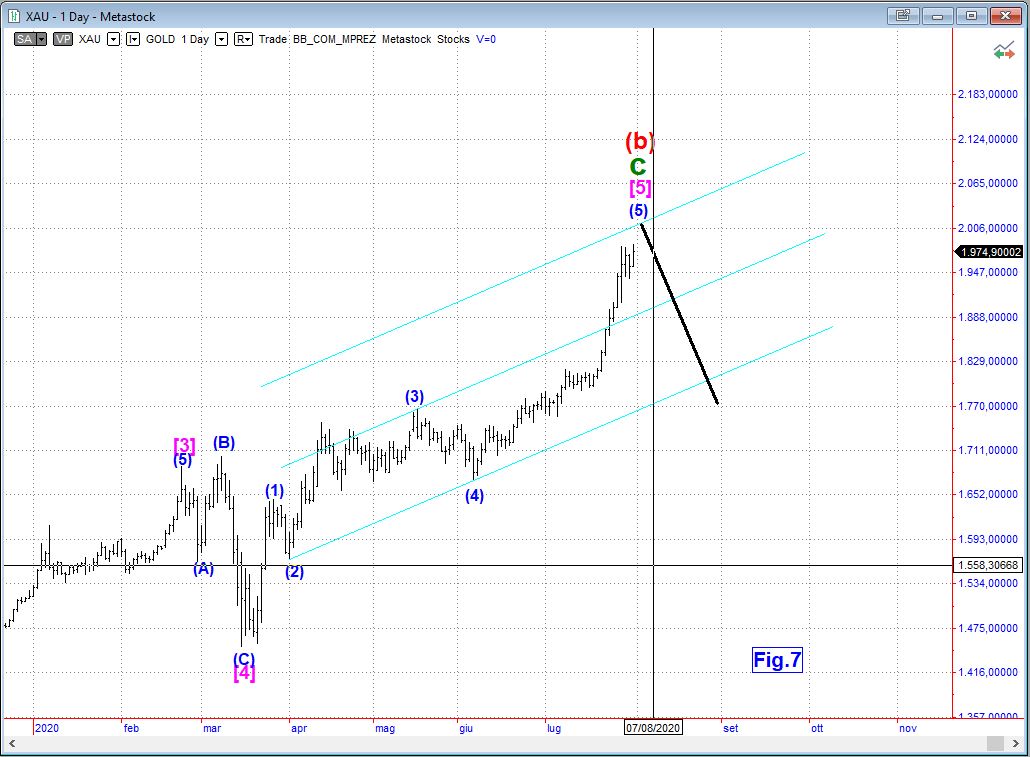Open the dropdown arrow next to SA
Viewport: 1030px width, 757px height.
coord(41,39)
